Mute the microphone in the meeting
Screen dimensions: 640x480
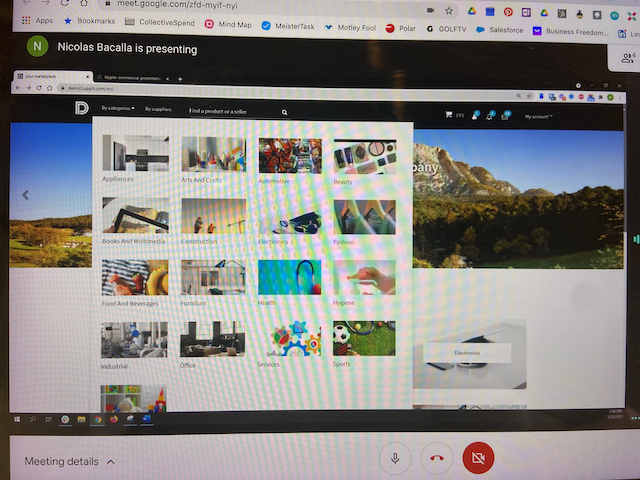pos(396,458)
